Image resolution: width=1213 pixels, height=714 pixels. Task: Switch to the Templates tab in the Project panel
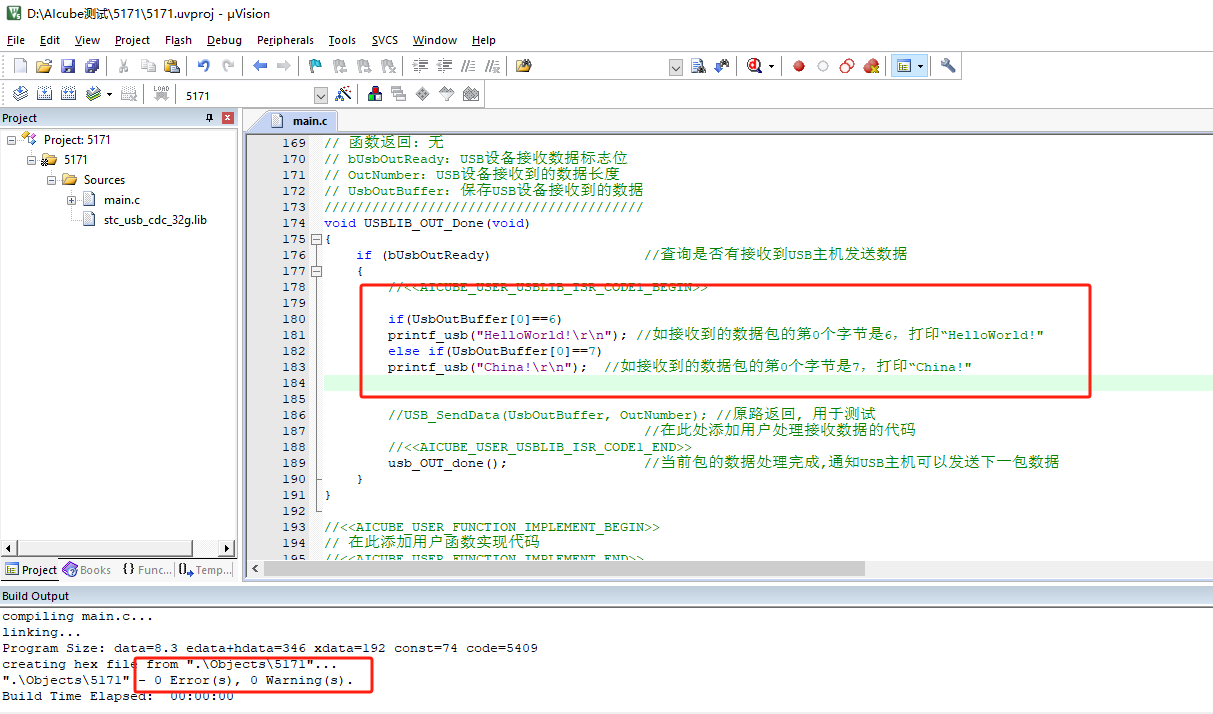pos(205,570)
